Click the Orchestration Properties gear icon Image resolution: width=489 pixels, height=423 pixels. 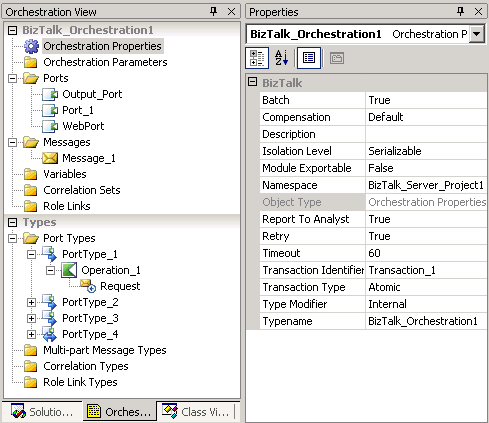[x=31, y=46]
